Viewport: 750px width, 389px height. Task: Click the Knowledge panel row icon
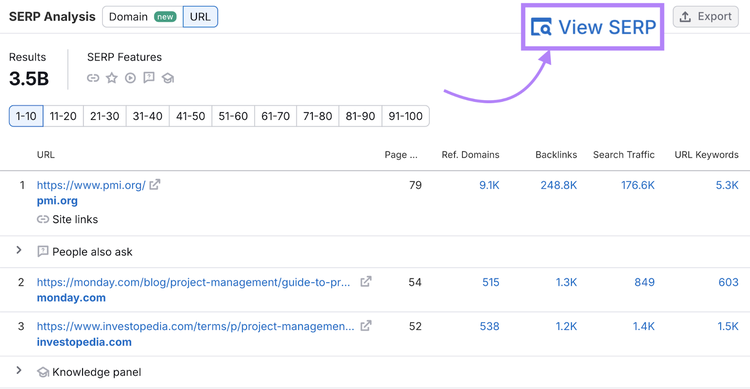point(43,372)
